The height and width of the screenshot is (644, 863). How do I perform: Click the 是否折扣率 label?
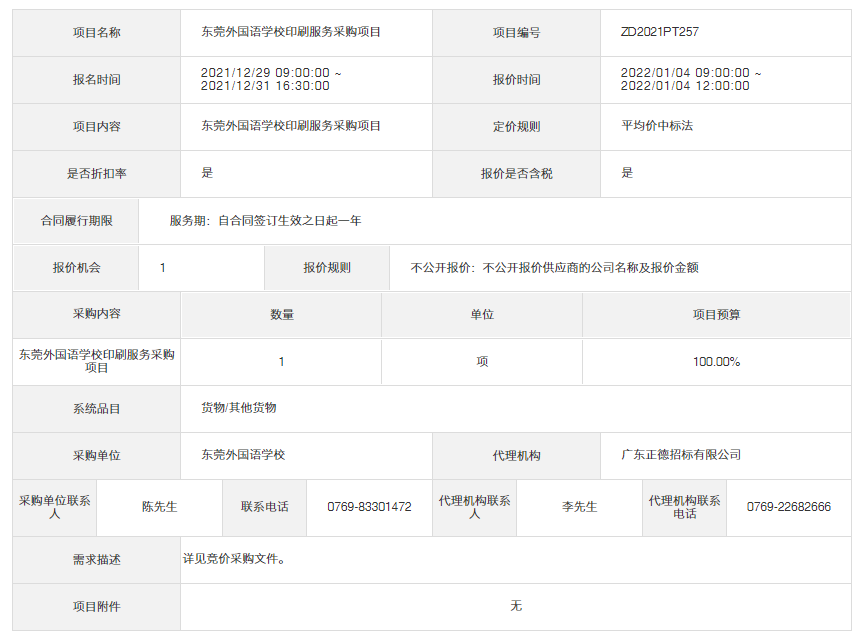pos(96,174)
